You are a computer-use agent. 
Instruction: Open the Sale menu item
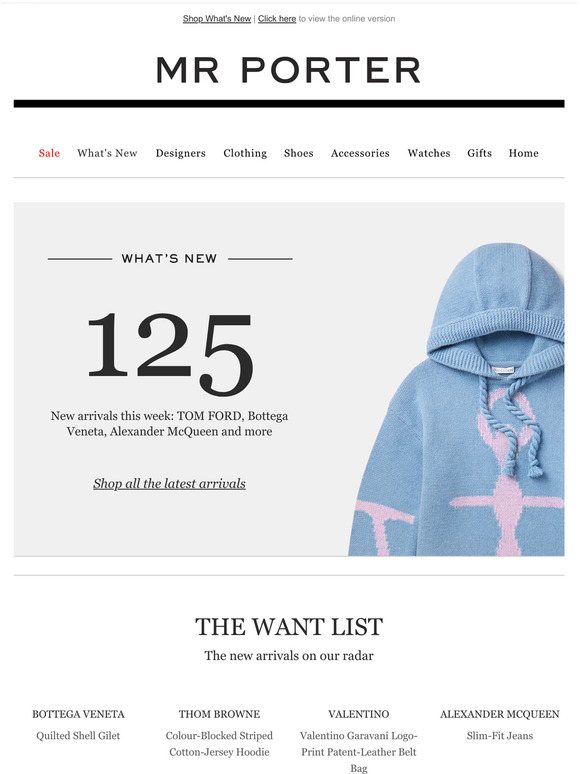coord(49,153)
